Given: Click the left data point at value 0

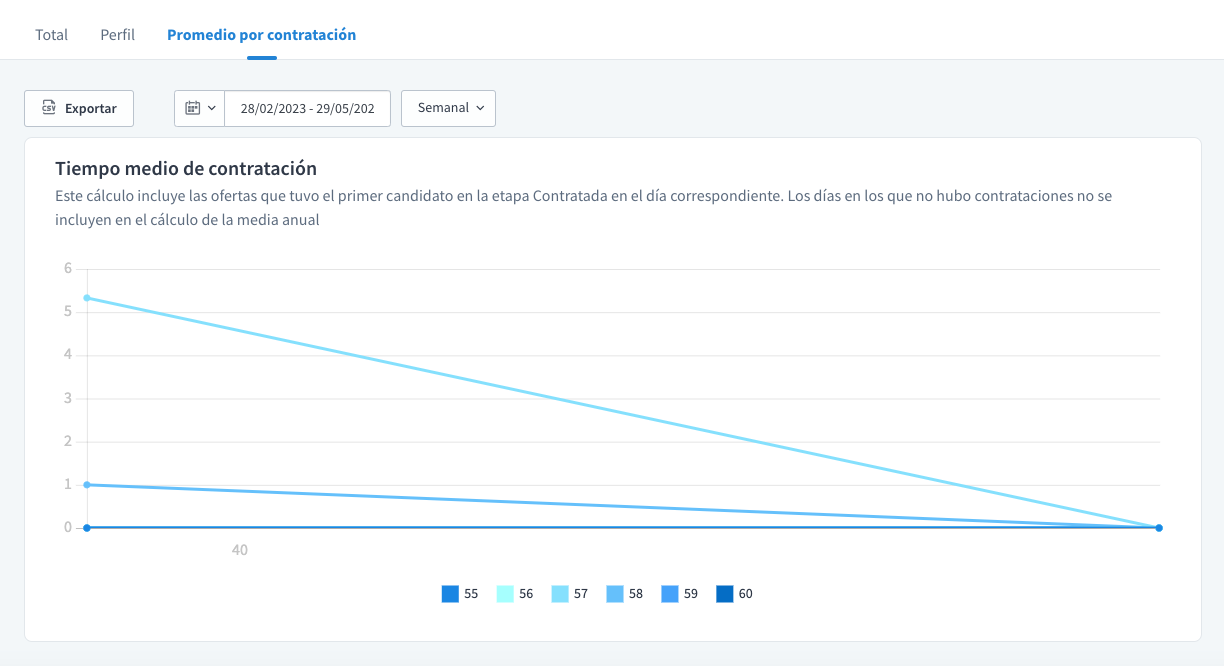Looking at the screenshot, I should click(x=87, y=528).
